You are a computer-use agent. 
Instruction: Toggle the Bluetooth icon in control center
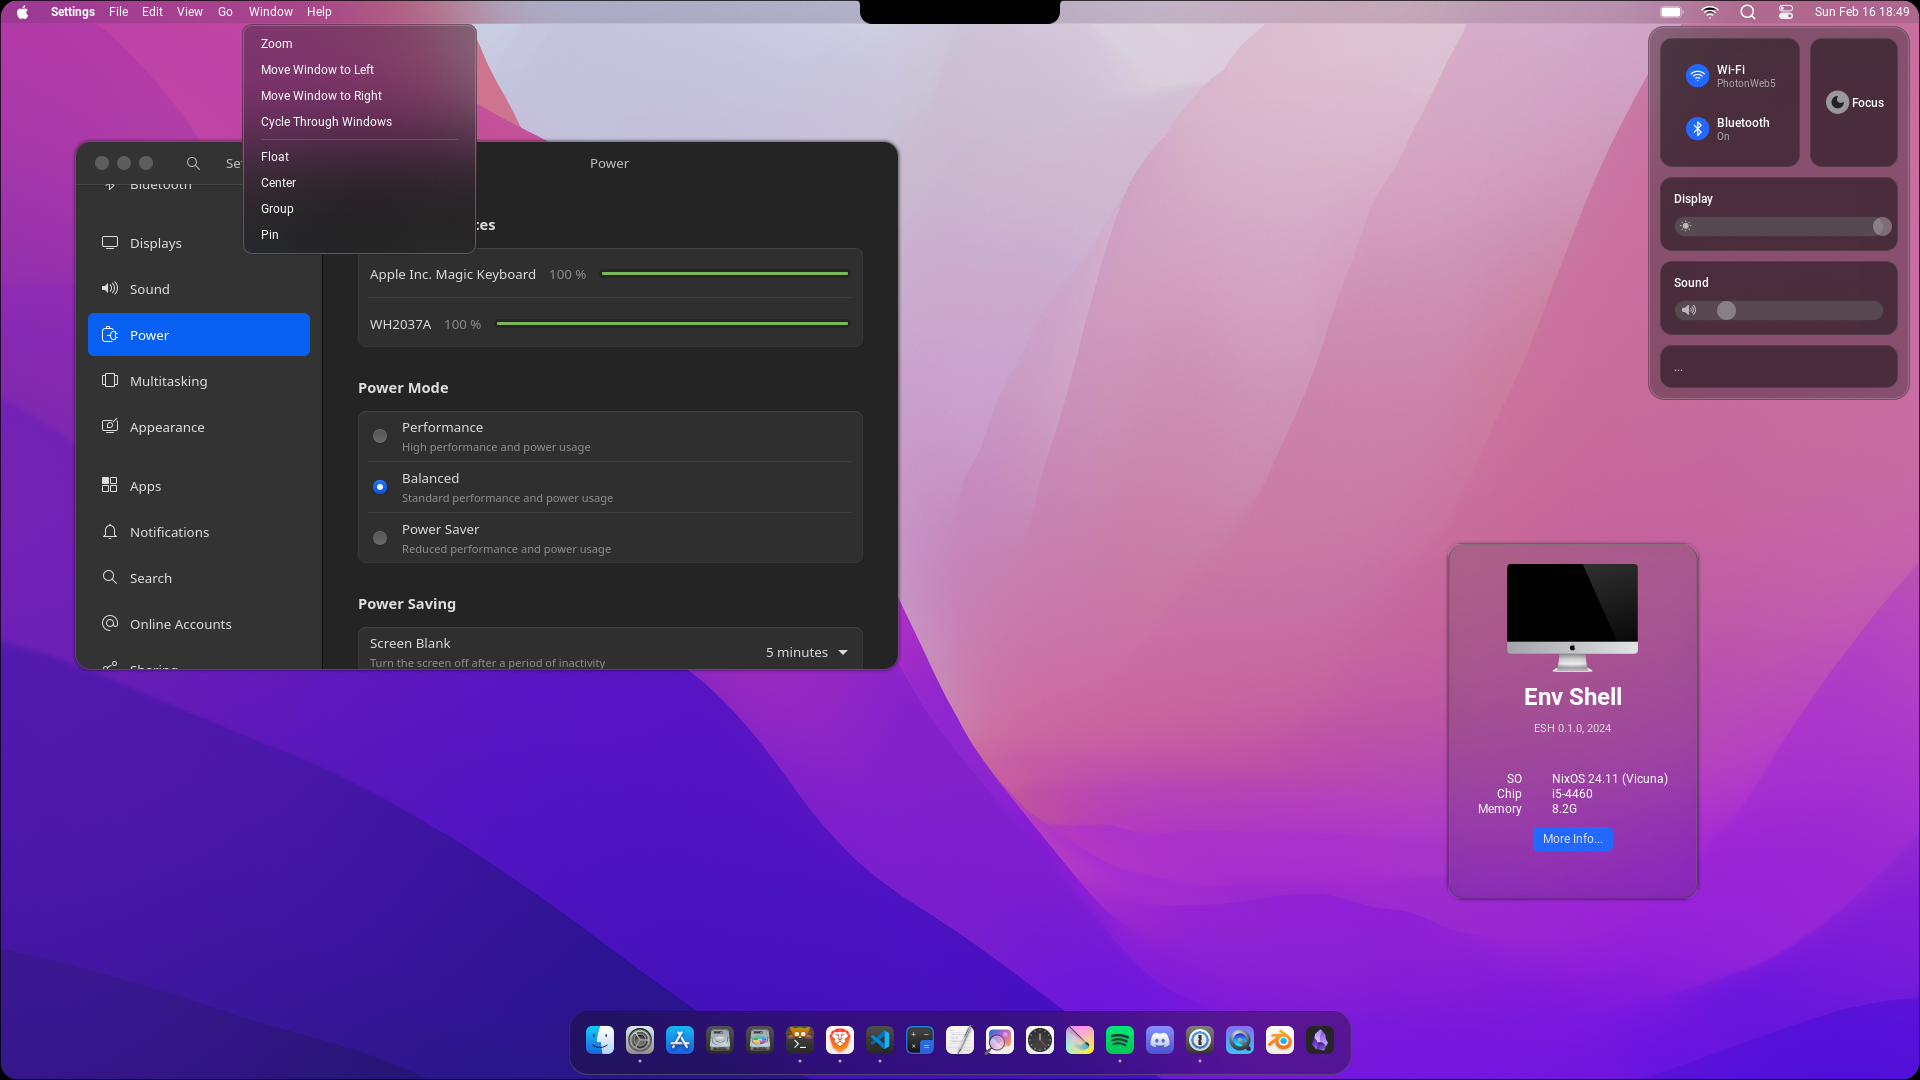coord(1697,129)
